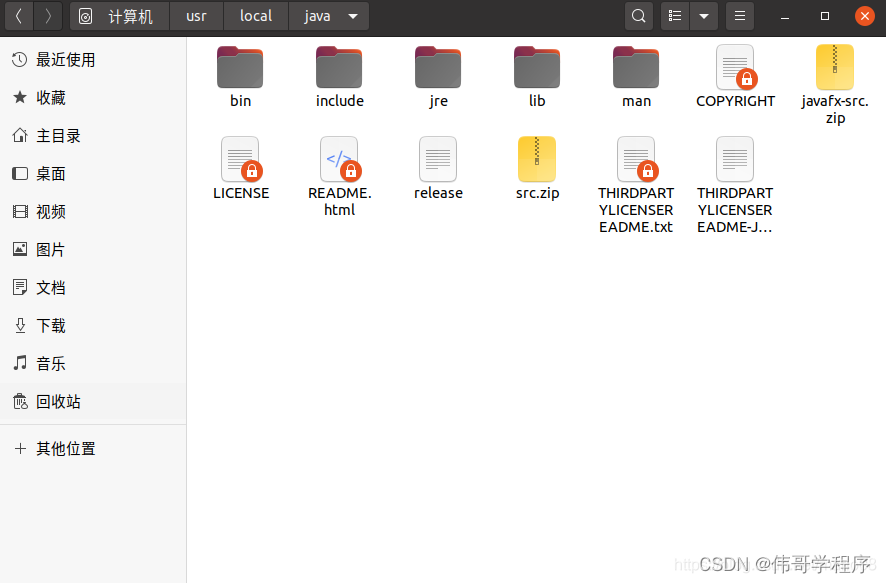
Task: Go forward with the right arrow button
Action: coord(48,16)
